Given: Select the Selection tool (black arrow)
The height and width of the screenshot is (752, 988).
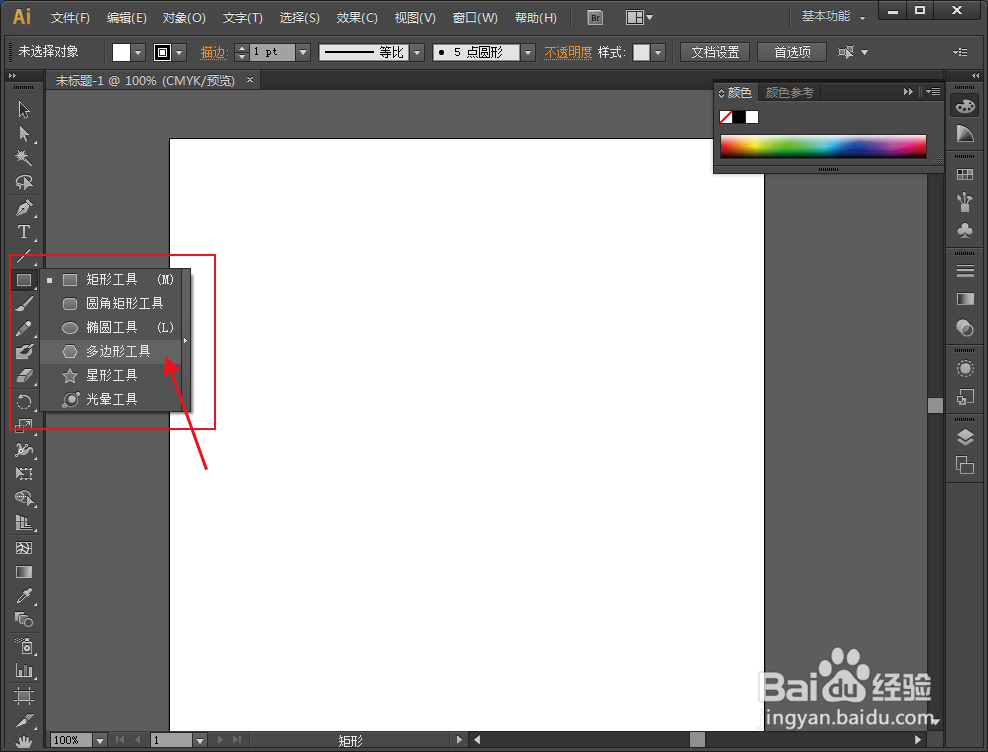Looking at the screenshot, I should (x=24, y=110).
